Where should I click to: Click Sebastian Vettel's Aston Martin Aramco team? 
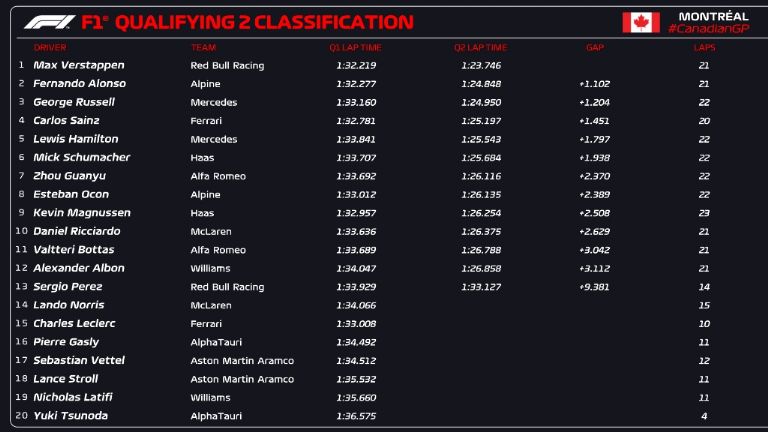[242, 361]
